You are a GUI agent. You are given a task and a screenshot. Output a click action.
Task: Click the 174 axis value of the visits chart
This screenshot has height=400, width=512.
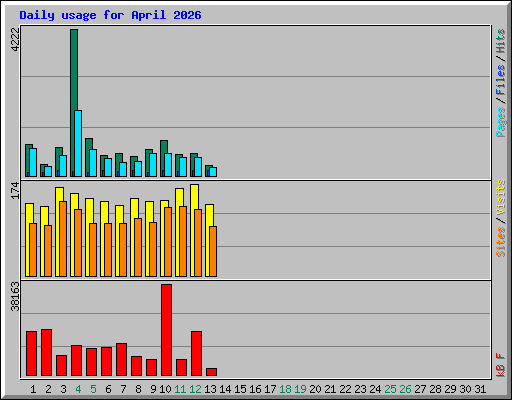point(15,190)
